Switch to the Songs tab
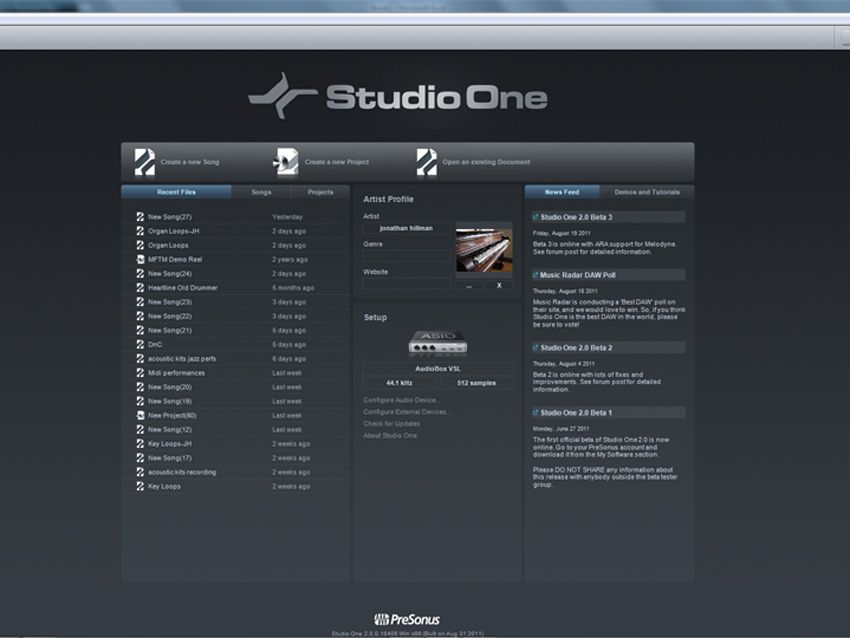 (260, 192)
